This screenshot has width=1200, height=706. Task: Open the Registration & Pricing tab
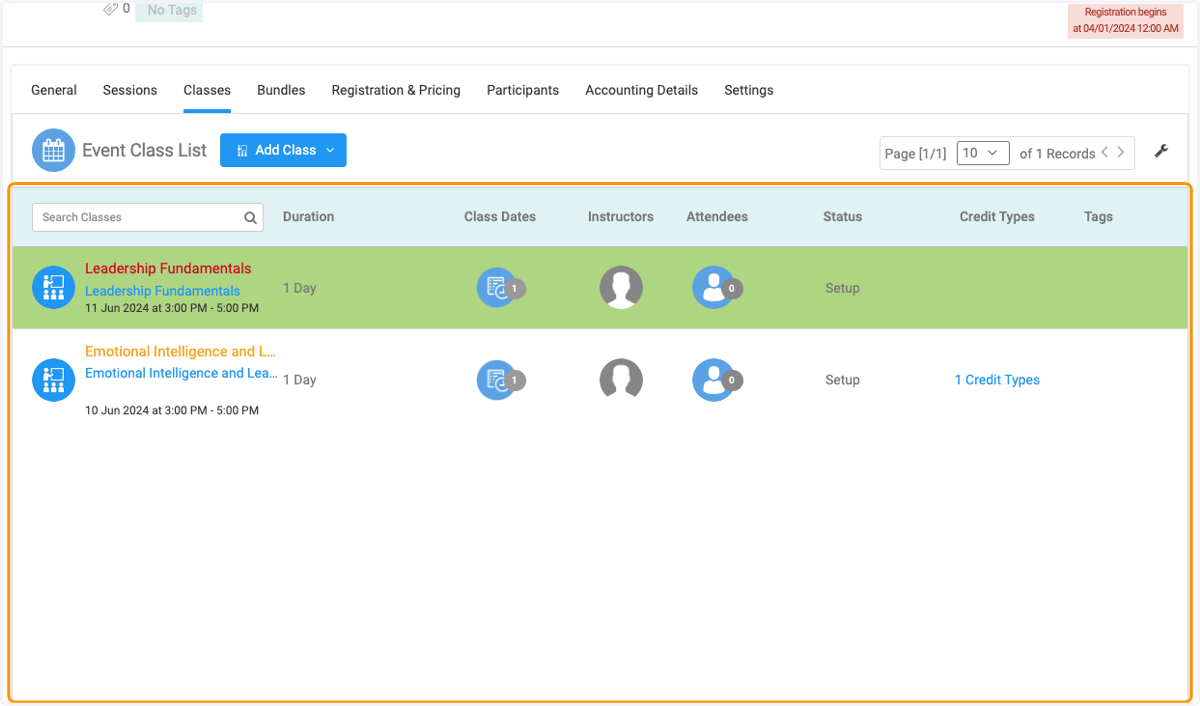[x=396, y=90]
